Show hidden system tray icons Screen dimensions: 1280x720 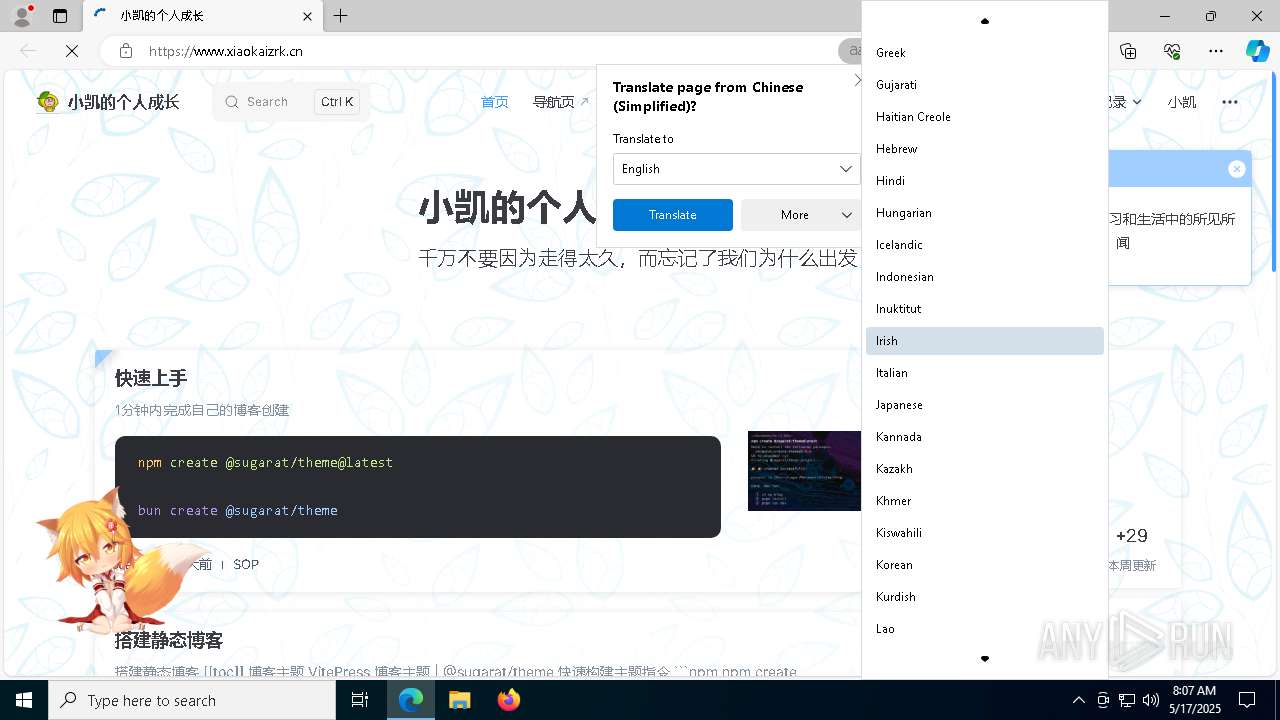point(1078,700)
